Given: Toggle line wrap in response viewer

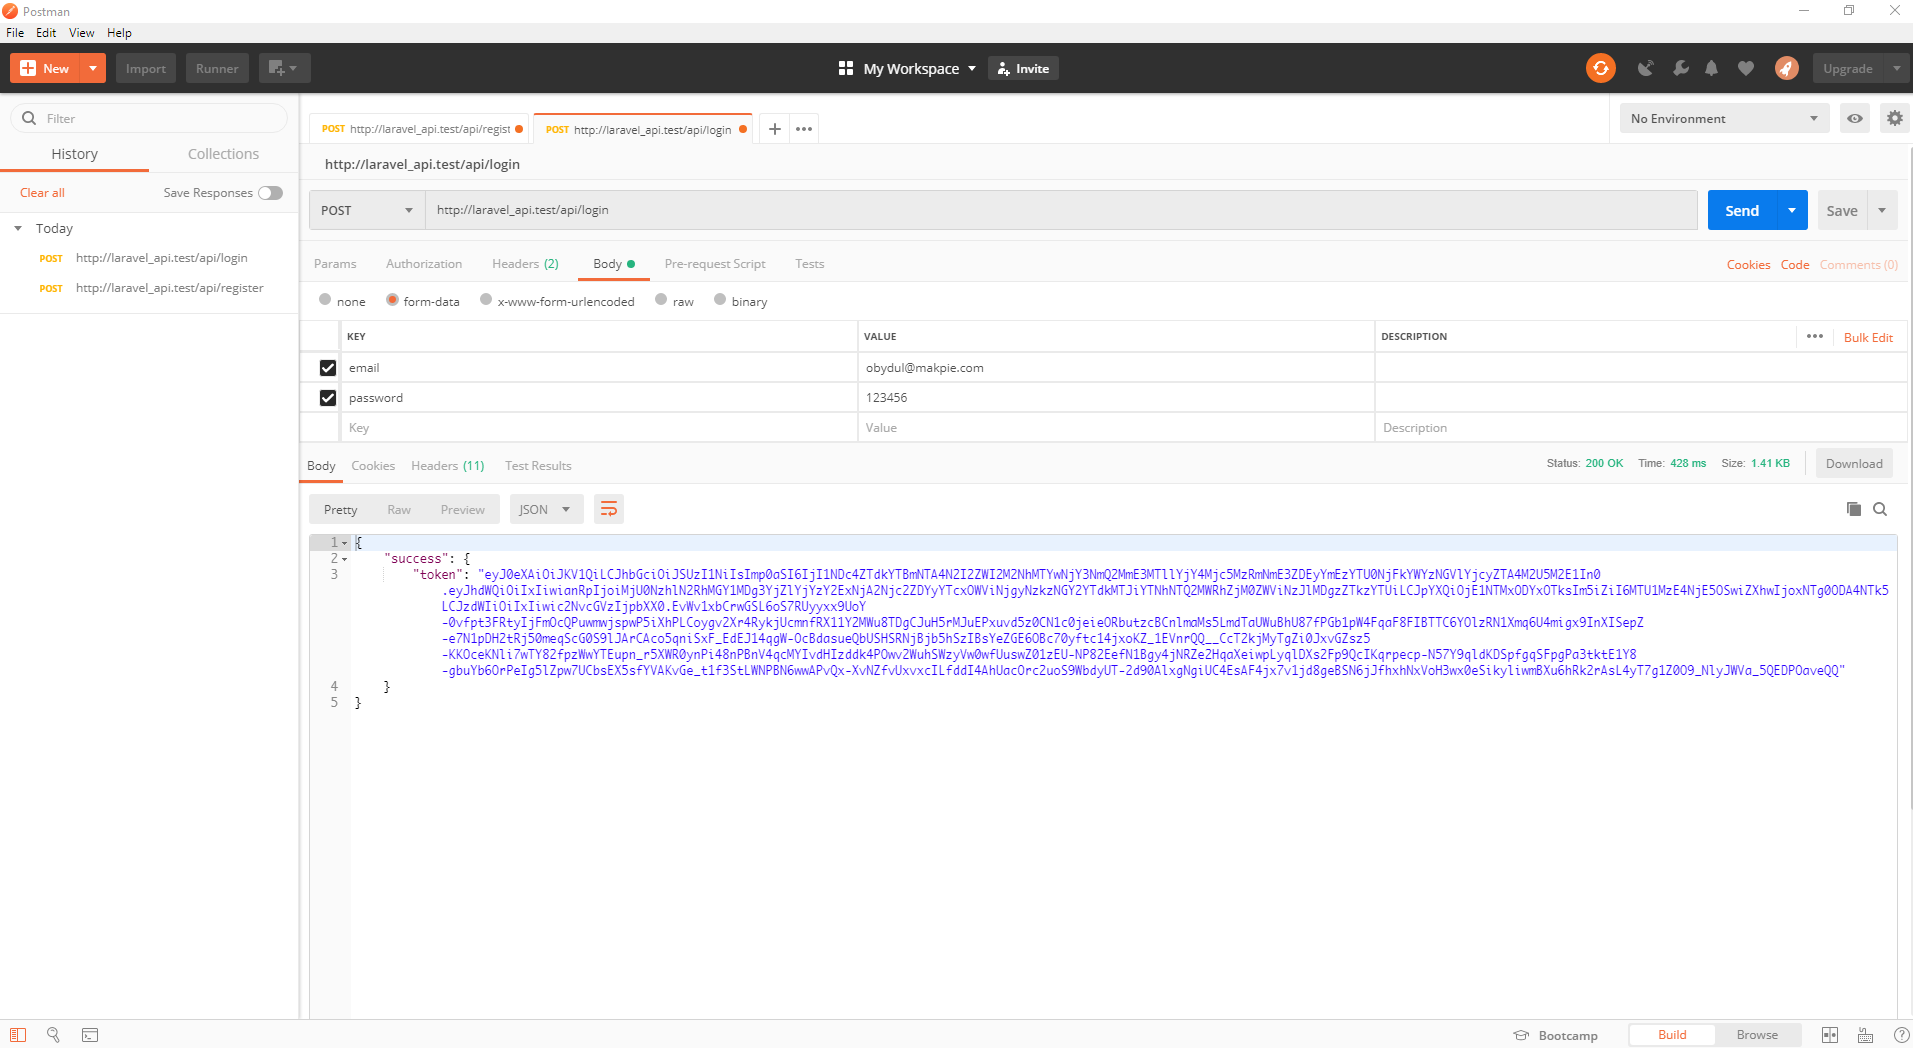Looking at the screenshot, I should click(x=608, y=509).
